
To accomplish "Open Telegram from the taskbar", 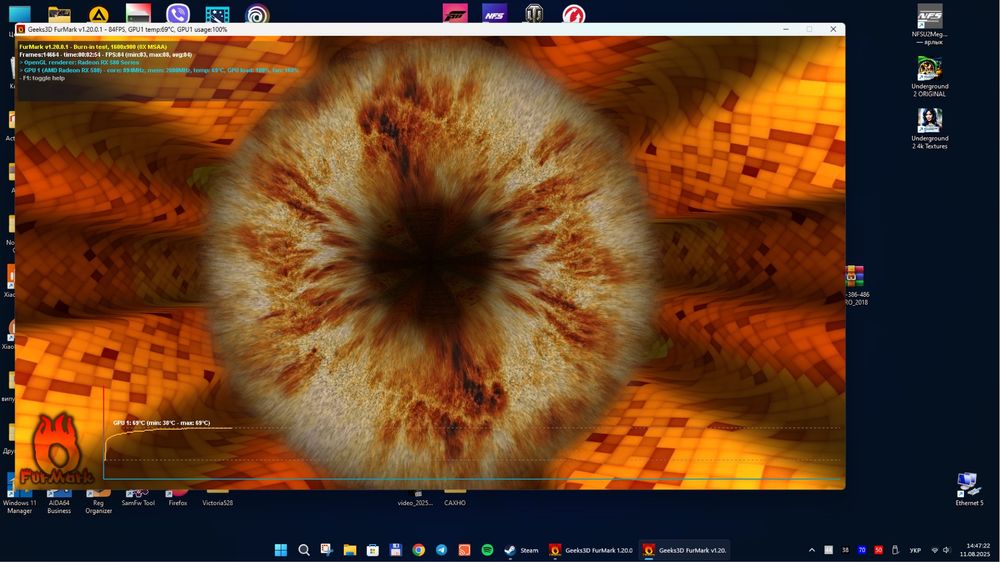I will click(x=441, y=550).
